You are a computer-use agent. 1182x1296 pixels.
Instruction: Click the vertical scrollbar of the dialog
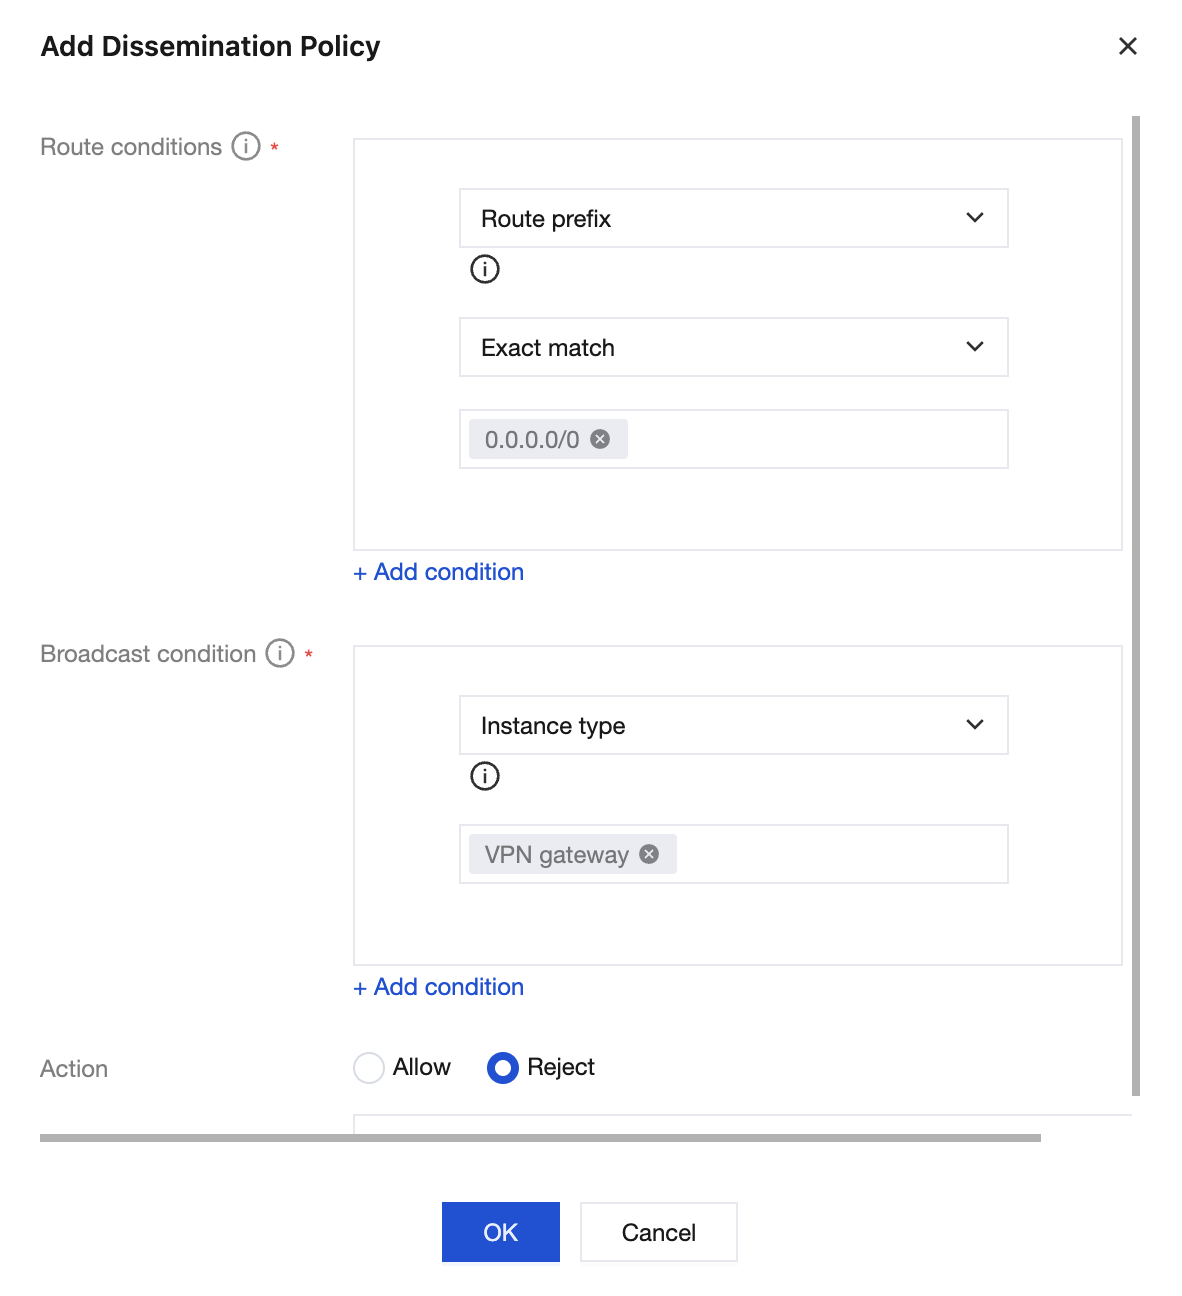pos(1136,605)
